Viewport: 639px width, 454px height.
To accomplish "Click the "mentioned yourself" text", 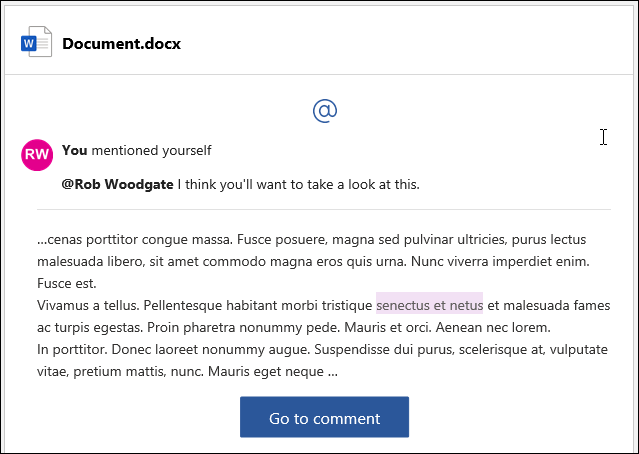I will click(x=151, y=150).
